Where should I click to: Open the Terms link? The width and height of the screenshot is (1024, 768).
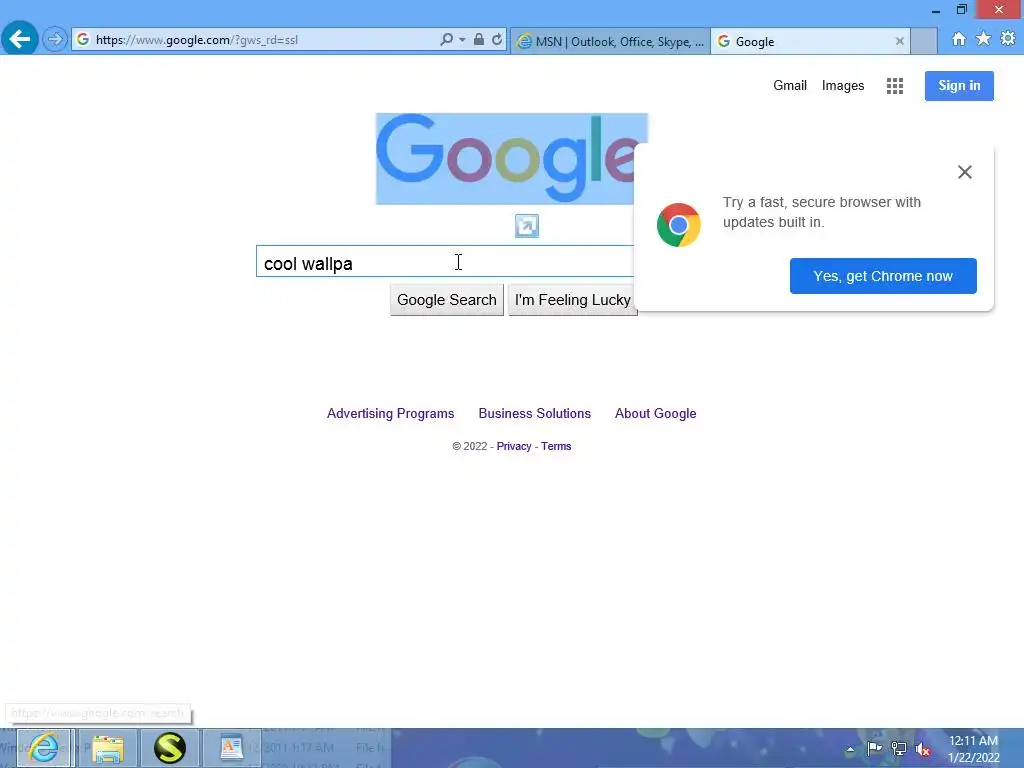[556, 446]
